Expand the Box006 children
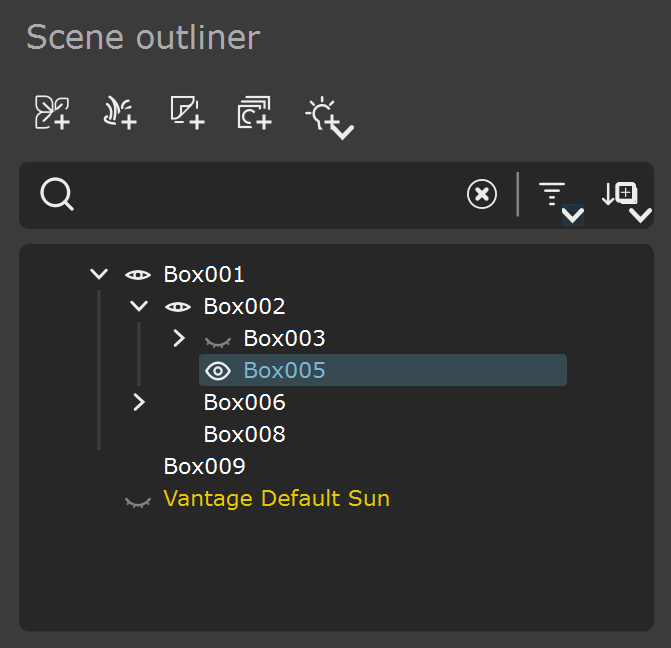Viewport: 671px width, 648px height. tap(139, 402)
